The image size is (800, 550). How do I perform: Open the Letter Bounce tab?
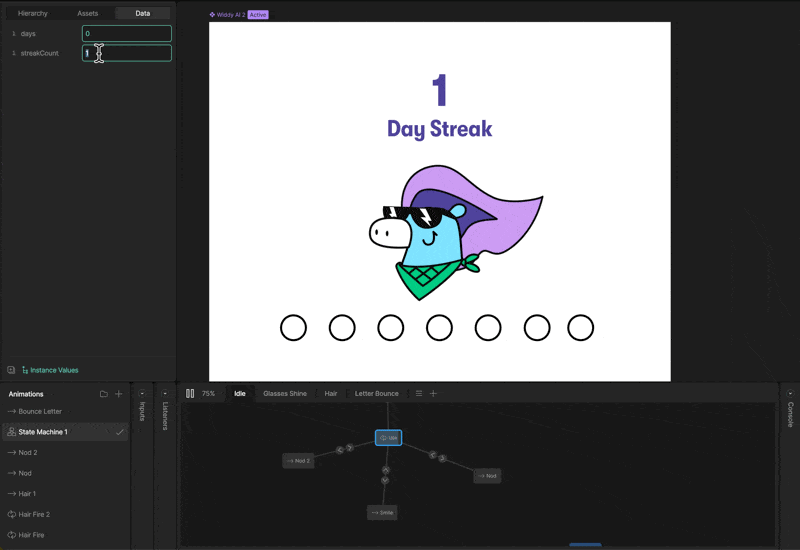coord(377,393)
